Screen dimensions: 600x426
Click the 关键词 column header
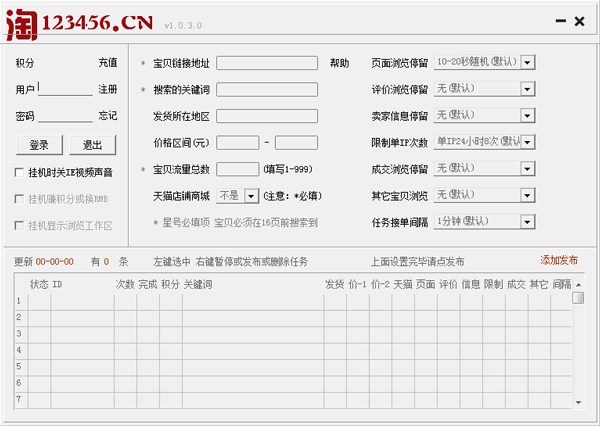(x=198, y=284)
